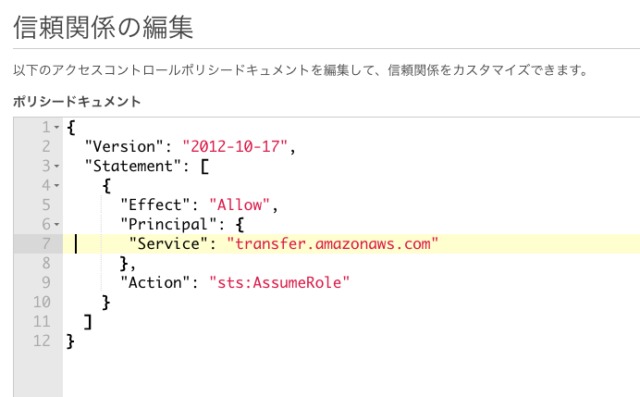Screen dimensions: 640x397
Task: Click the "Version" key on line 2
Action: [124, 147]
